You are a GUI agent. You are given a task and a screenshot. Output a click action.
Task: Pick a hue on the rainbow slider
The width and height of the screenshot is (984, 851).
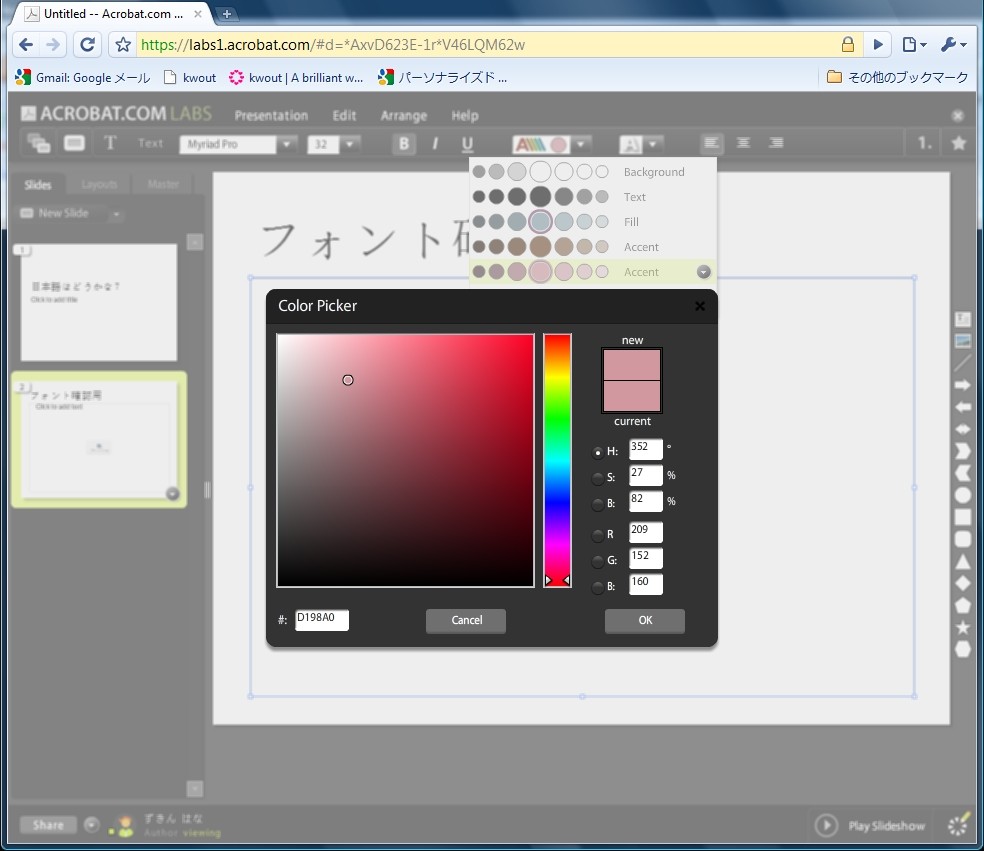557,460
